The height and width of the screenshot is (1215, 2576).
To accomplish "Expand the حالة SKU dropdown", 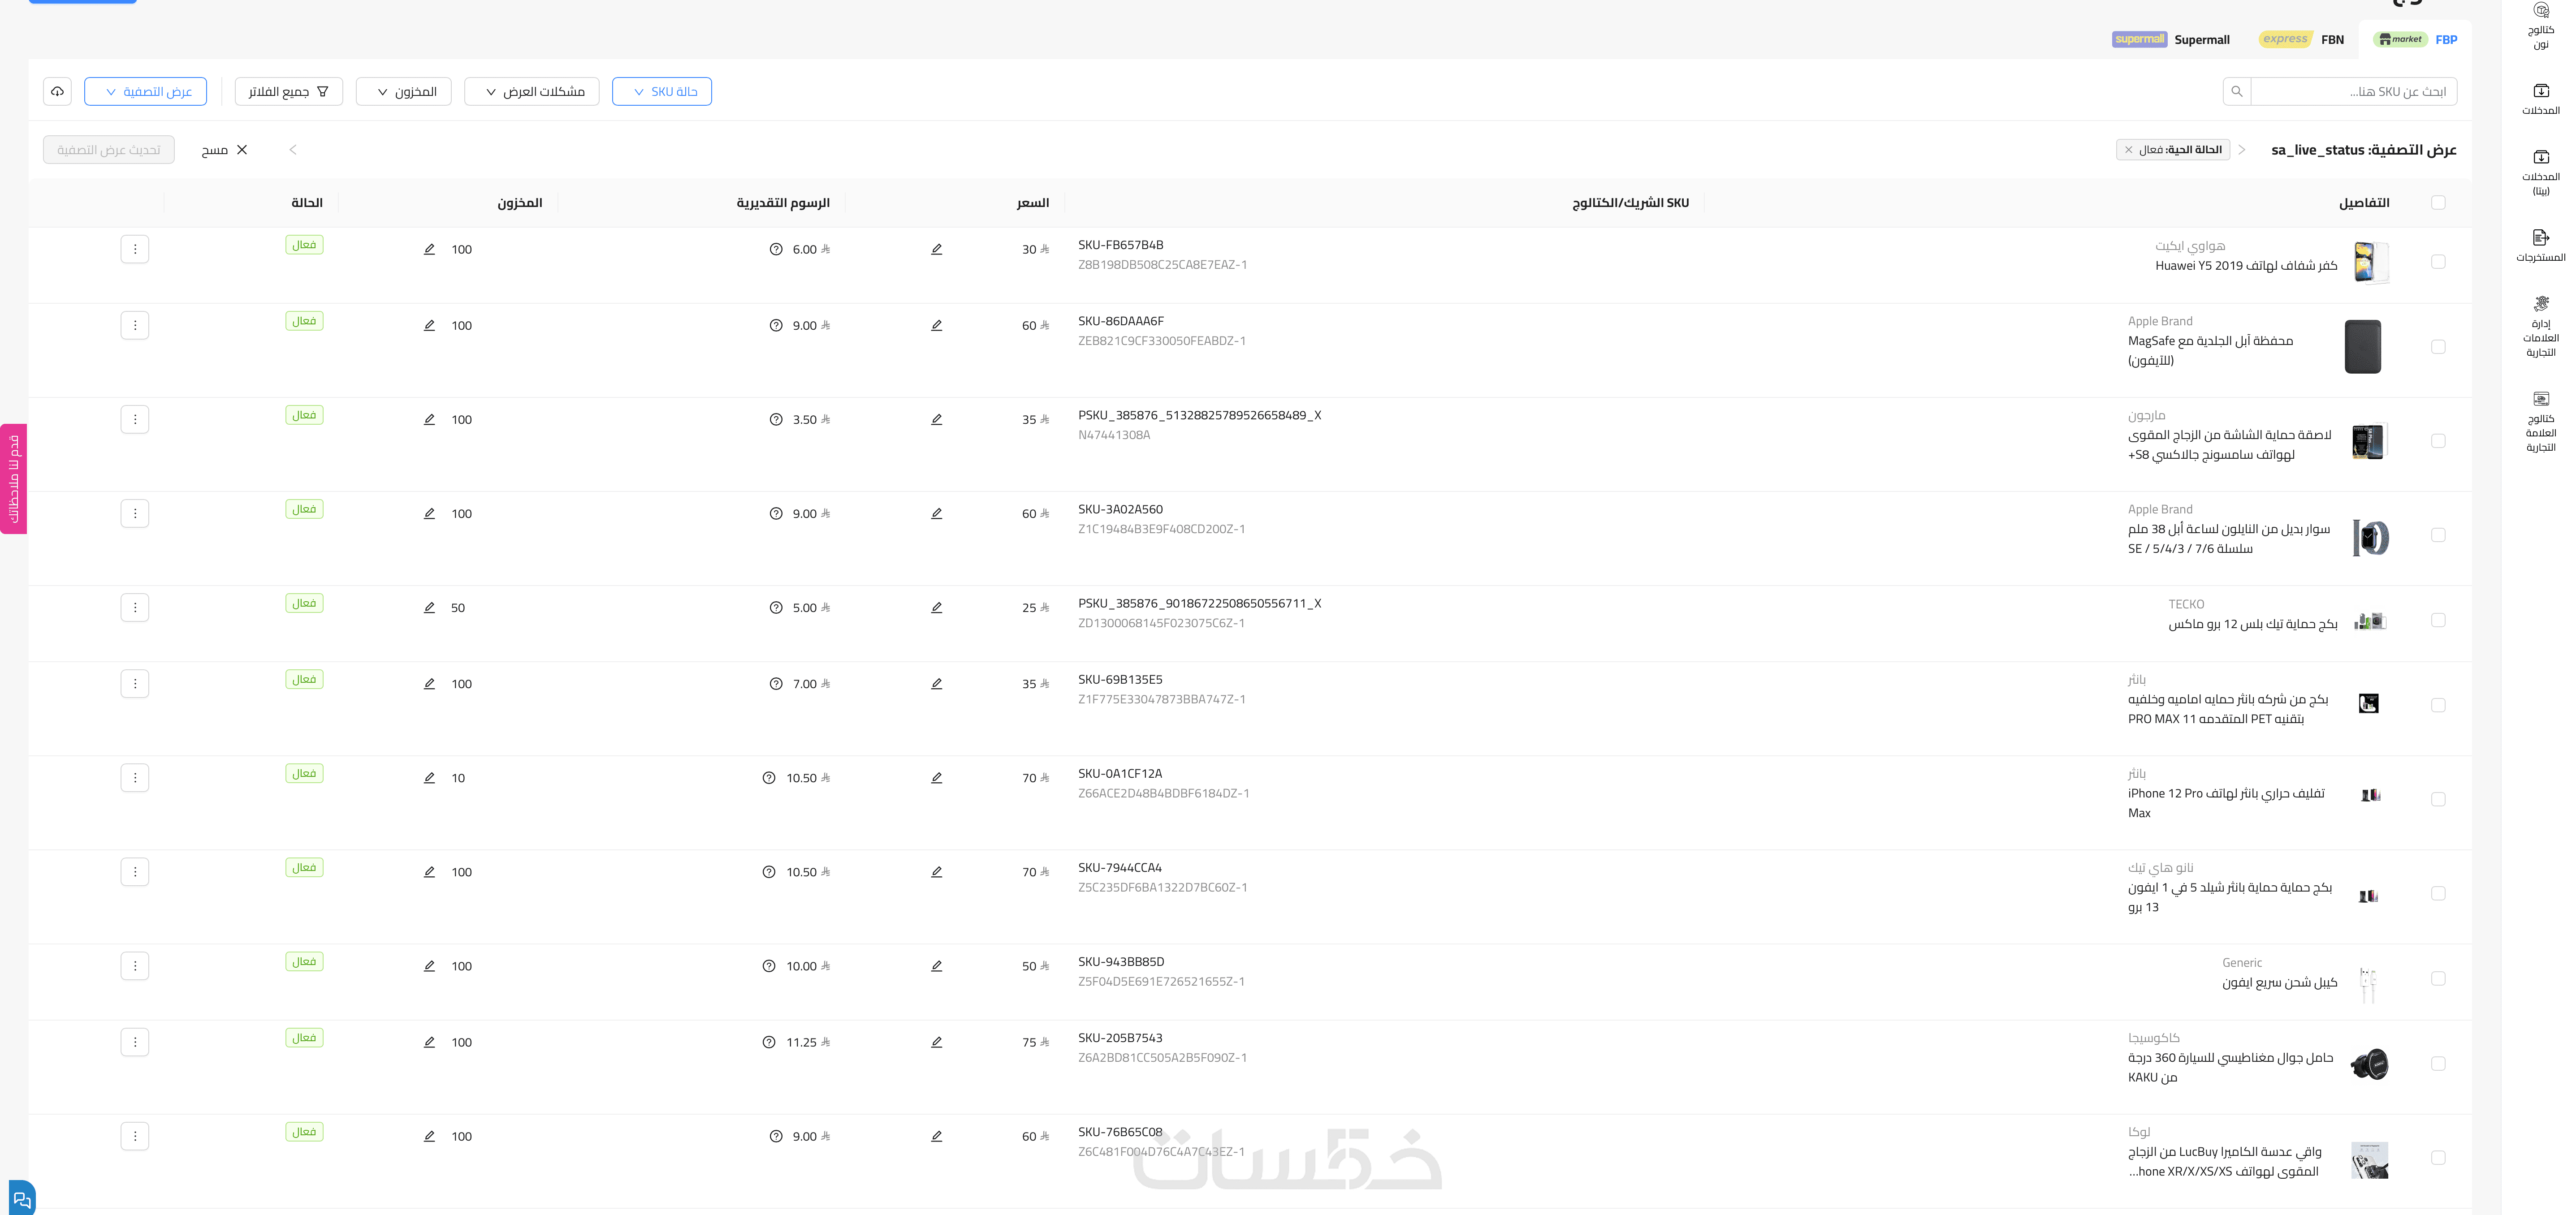I will [662, 91].
